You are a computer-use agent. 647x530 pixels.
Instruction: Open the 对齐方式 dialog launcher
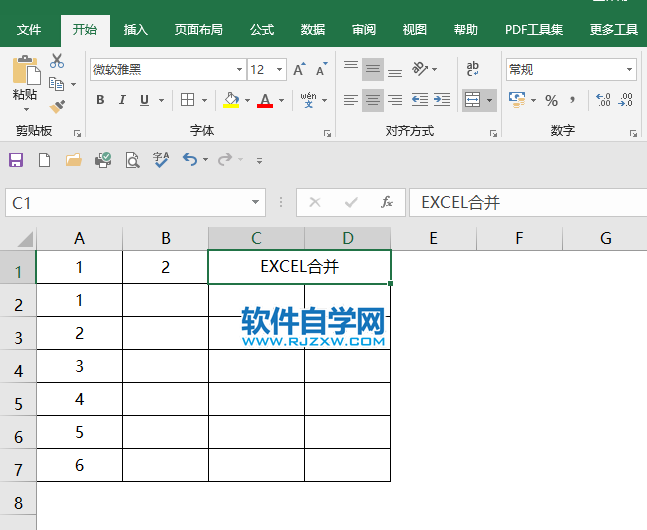coord(493,133)
